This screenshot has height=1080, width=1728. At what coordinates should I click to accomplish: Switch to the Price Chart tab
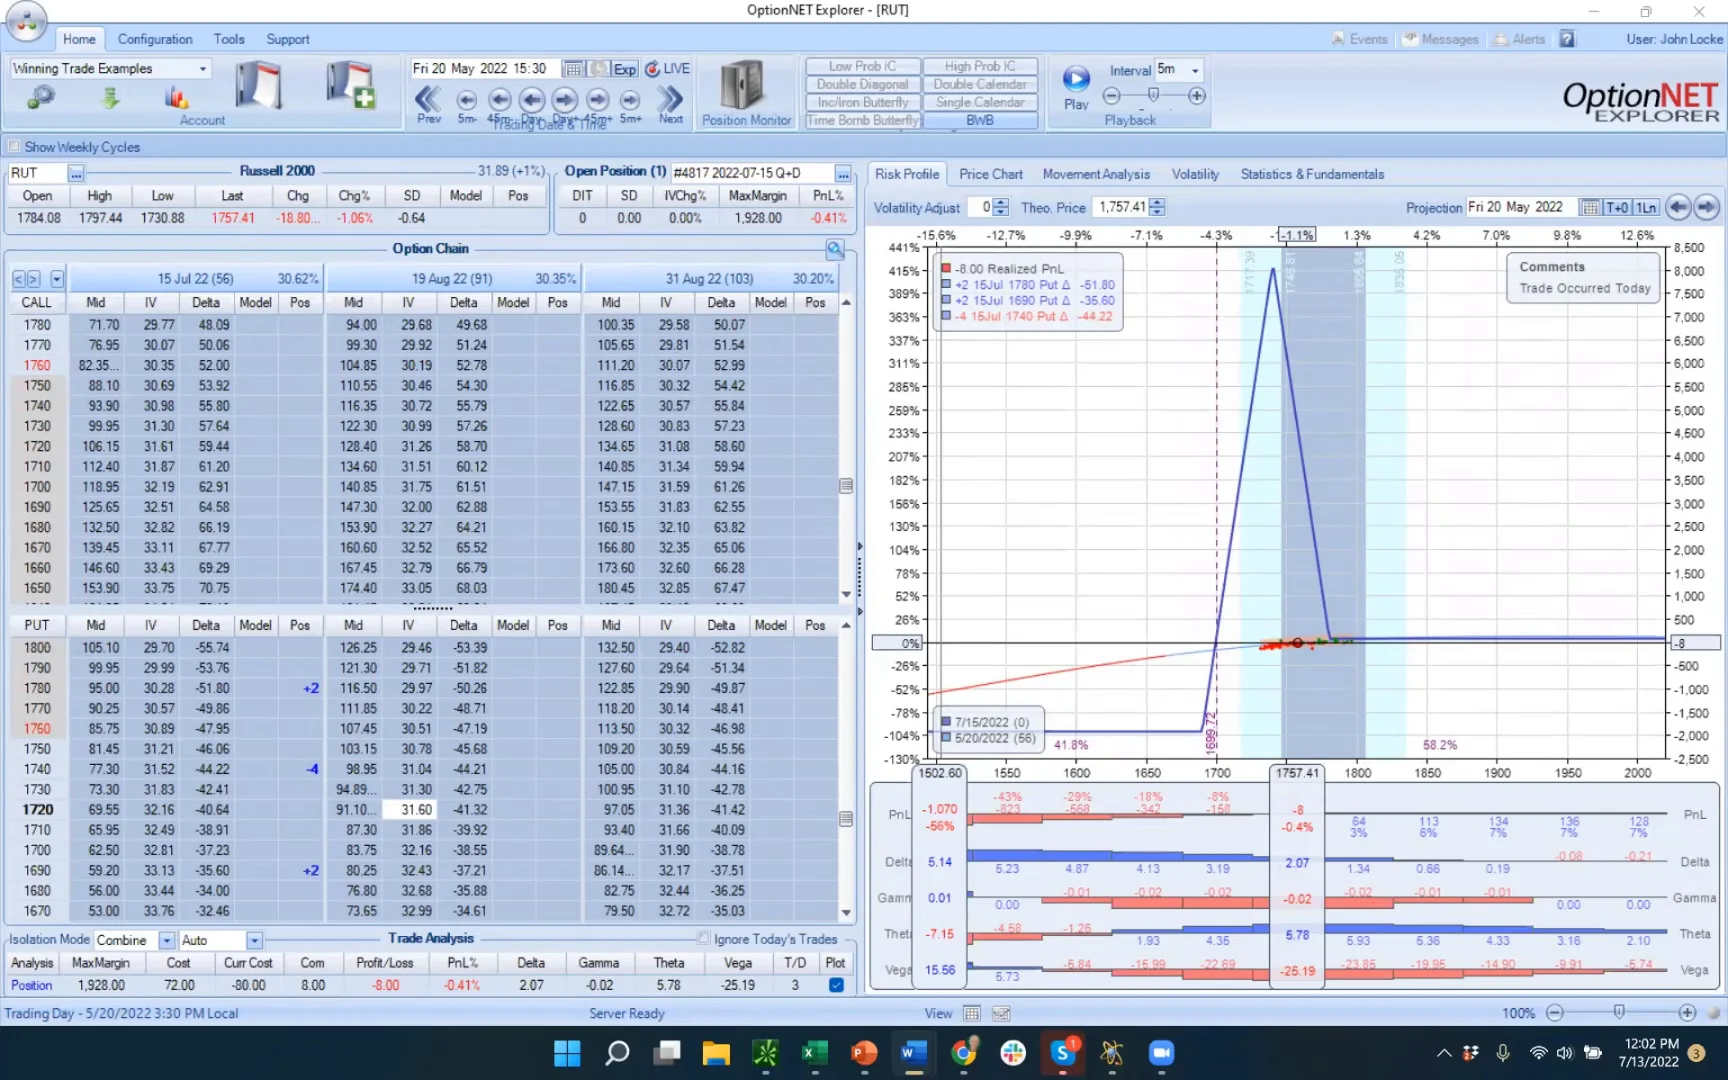click(991, 174)
